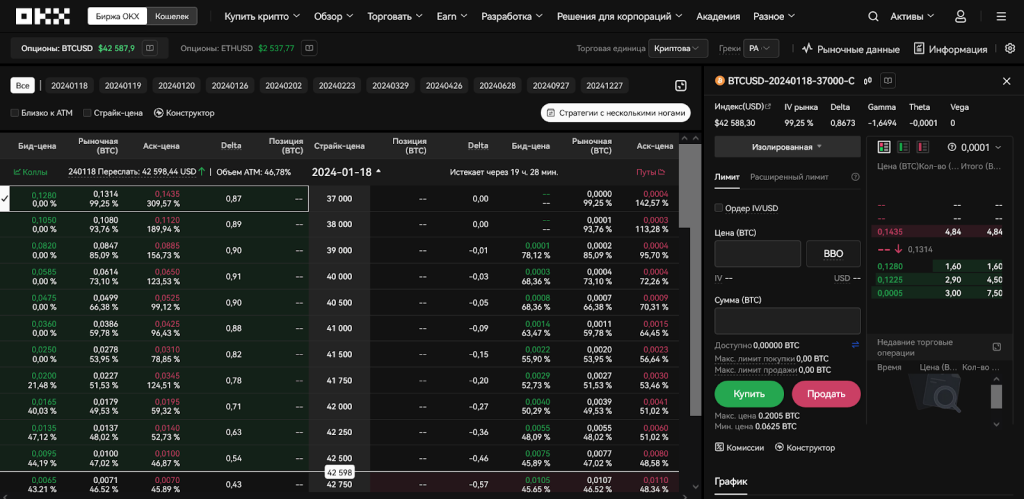This screenshot has width=1024, height=499.
Task: Select the 20240126 expiry date tab
Action: tap(232, 86)
